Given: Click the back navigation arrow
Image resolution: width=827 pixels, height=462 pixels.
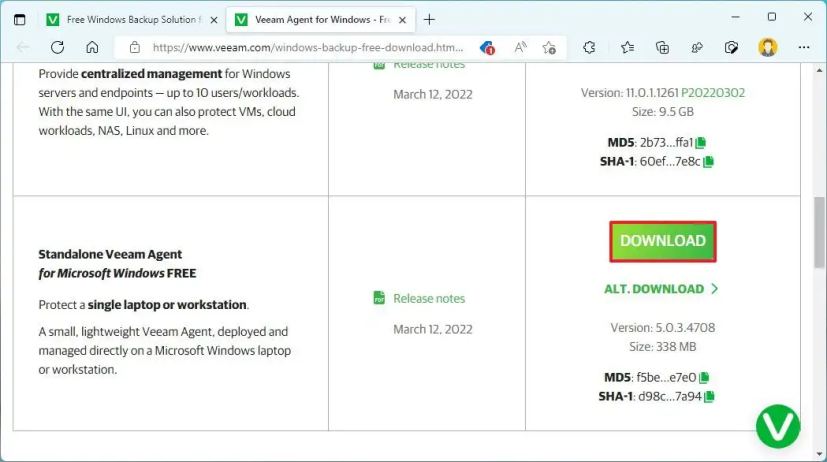Looking at the screenshot, I should click(23, 47).
